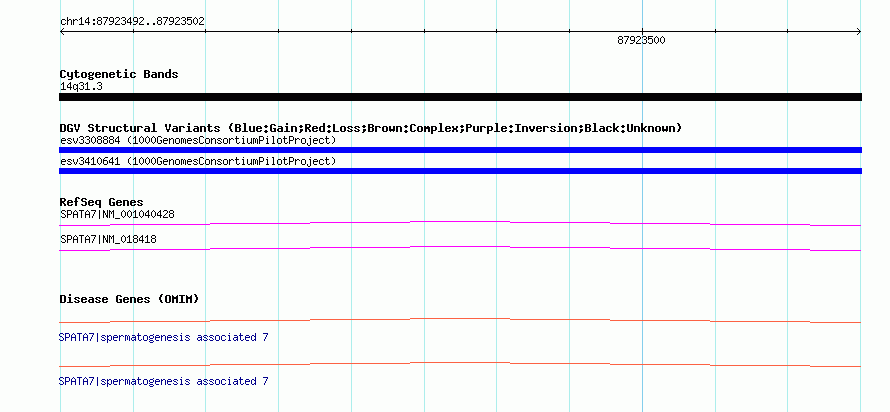Click the black 14q31.3 cytogenetic band bar

pyautogui.click(x=460, y=97)
